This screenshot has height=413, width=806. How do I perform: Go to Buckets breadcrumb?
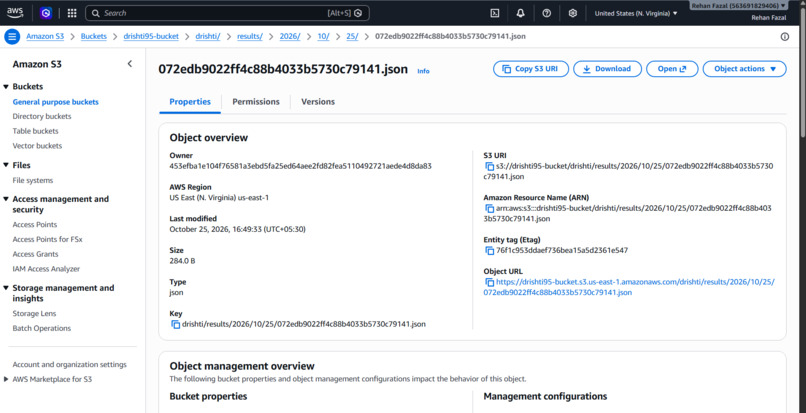[x=94, y=37]
